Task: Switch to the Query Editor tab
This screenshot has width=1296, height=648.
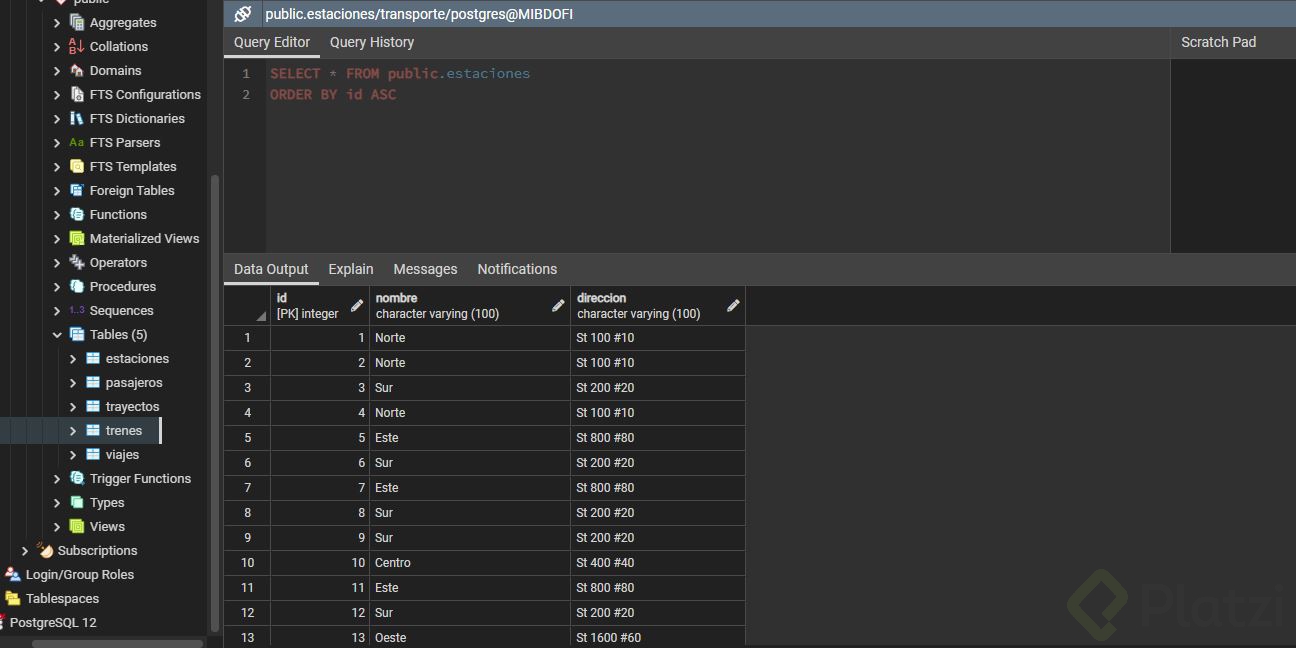Action: tap(272, 42)
